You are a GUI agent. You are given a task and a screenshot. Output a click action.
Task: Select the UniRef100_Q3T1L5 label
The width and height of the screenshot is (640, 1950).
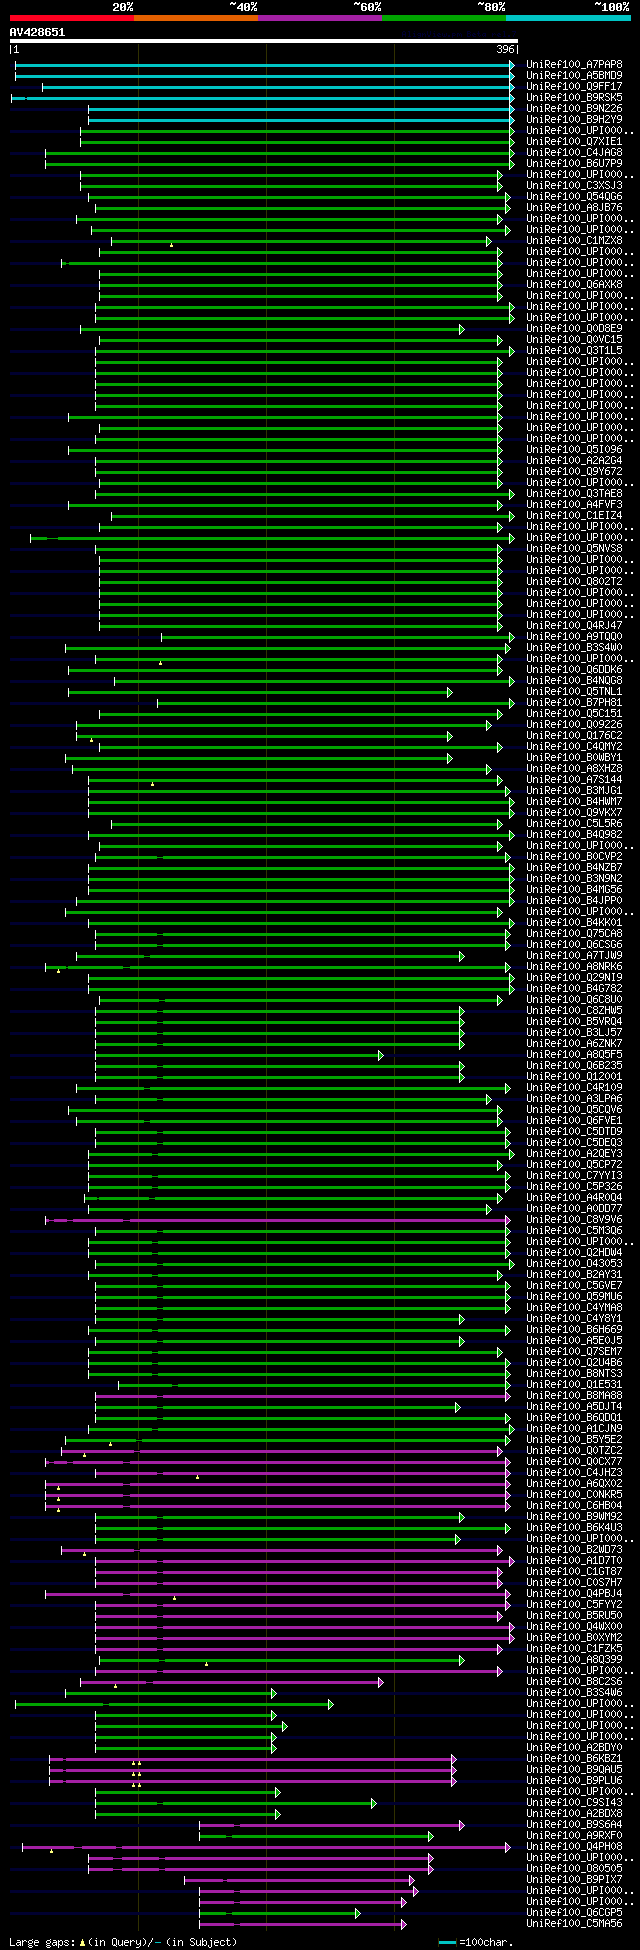click(574, 351)
